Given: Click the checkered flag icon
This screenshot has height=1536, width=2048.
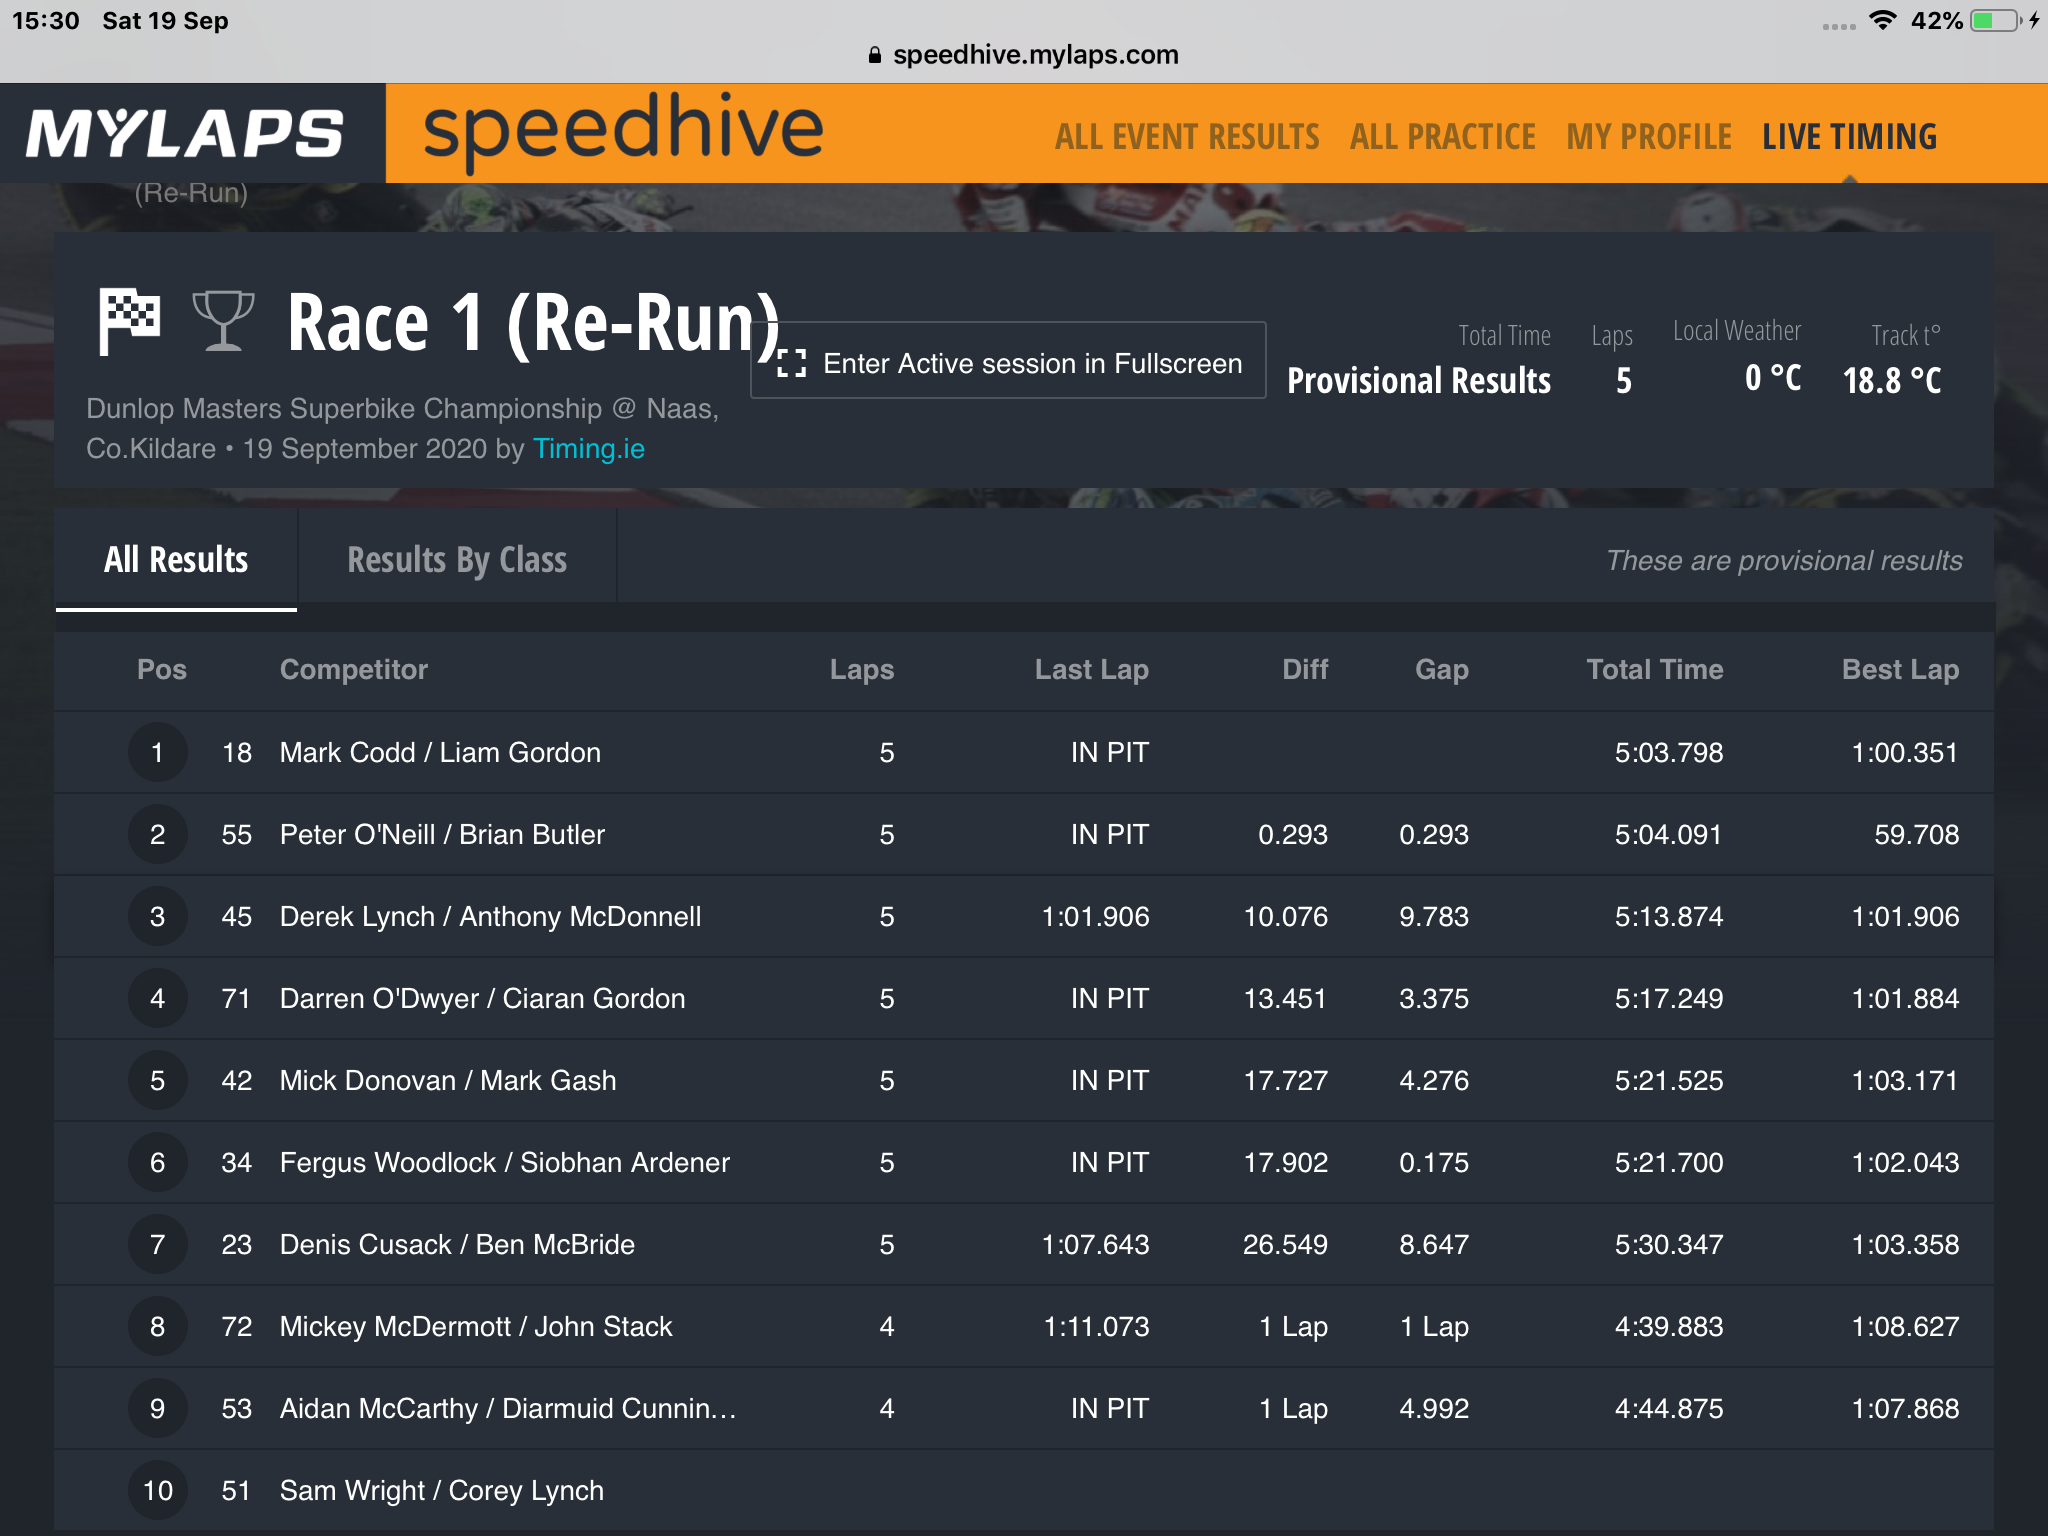Looking at the screenshot, I should point(129,321).
